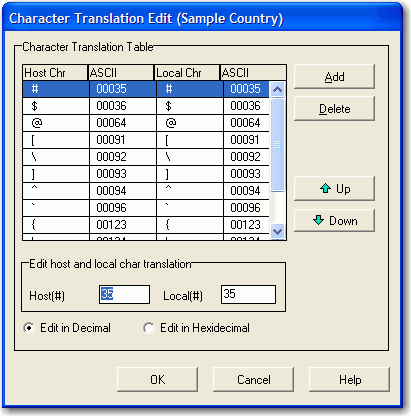Viewport: 411px width, 416px height.
Task: Click the Delete button
Action: click(x=334, y=109)
